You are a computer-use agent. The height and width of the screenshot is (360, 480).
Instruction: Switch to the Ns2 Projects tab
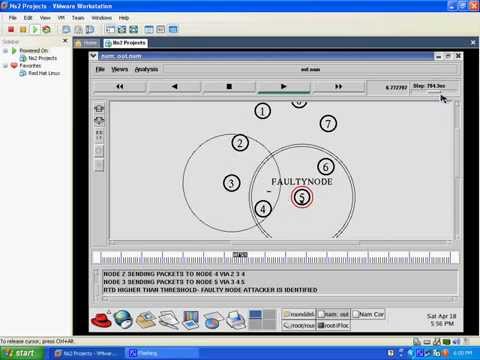point(125,43)
